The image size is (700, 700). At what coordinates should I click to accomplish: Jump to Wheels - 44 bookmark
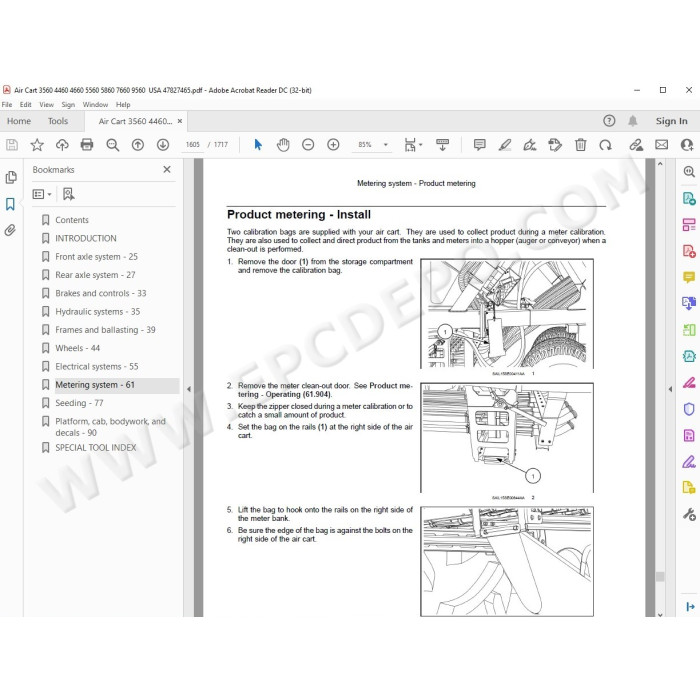[x=77, y=348]
